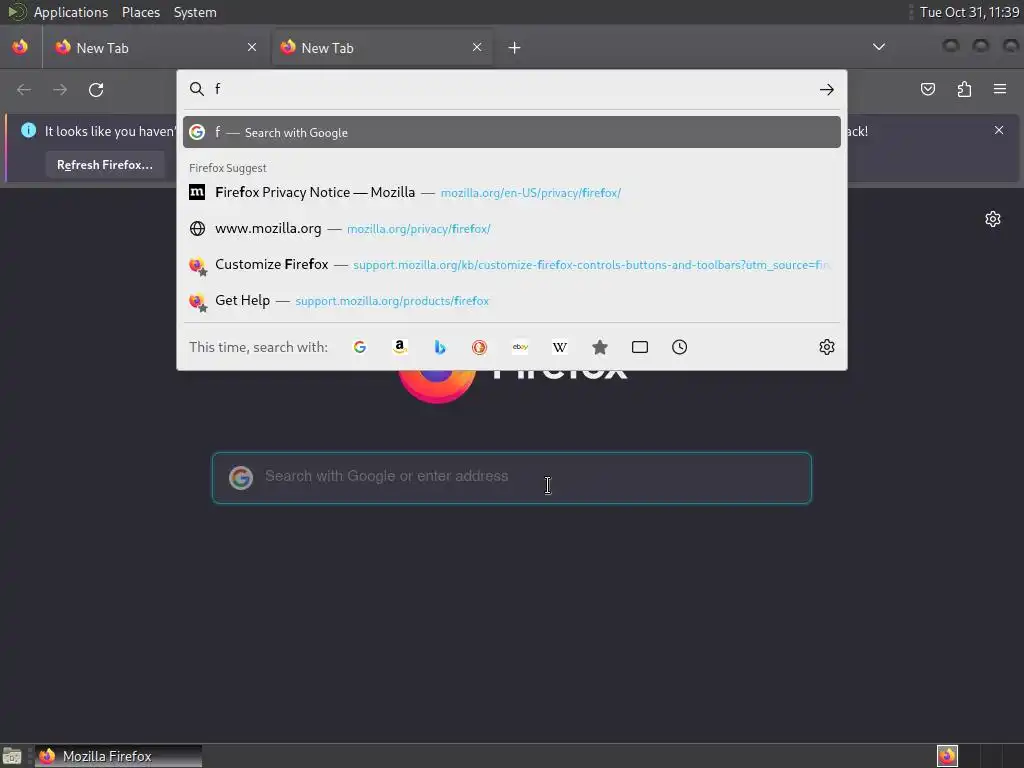Close the second New Tab
The height and width of the screenshot is (768, 1024).
[x=477, y=47]
